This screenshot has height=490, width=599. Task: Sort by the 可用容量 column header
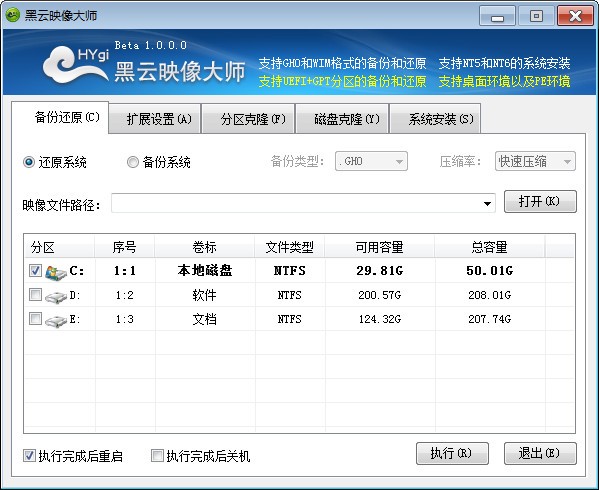[x=379, y=247]
